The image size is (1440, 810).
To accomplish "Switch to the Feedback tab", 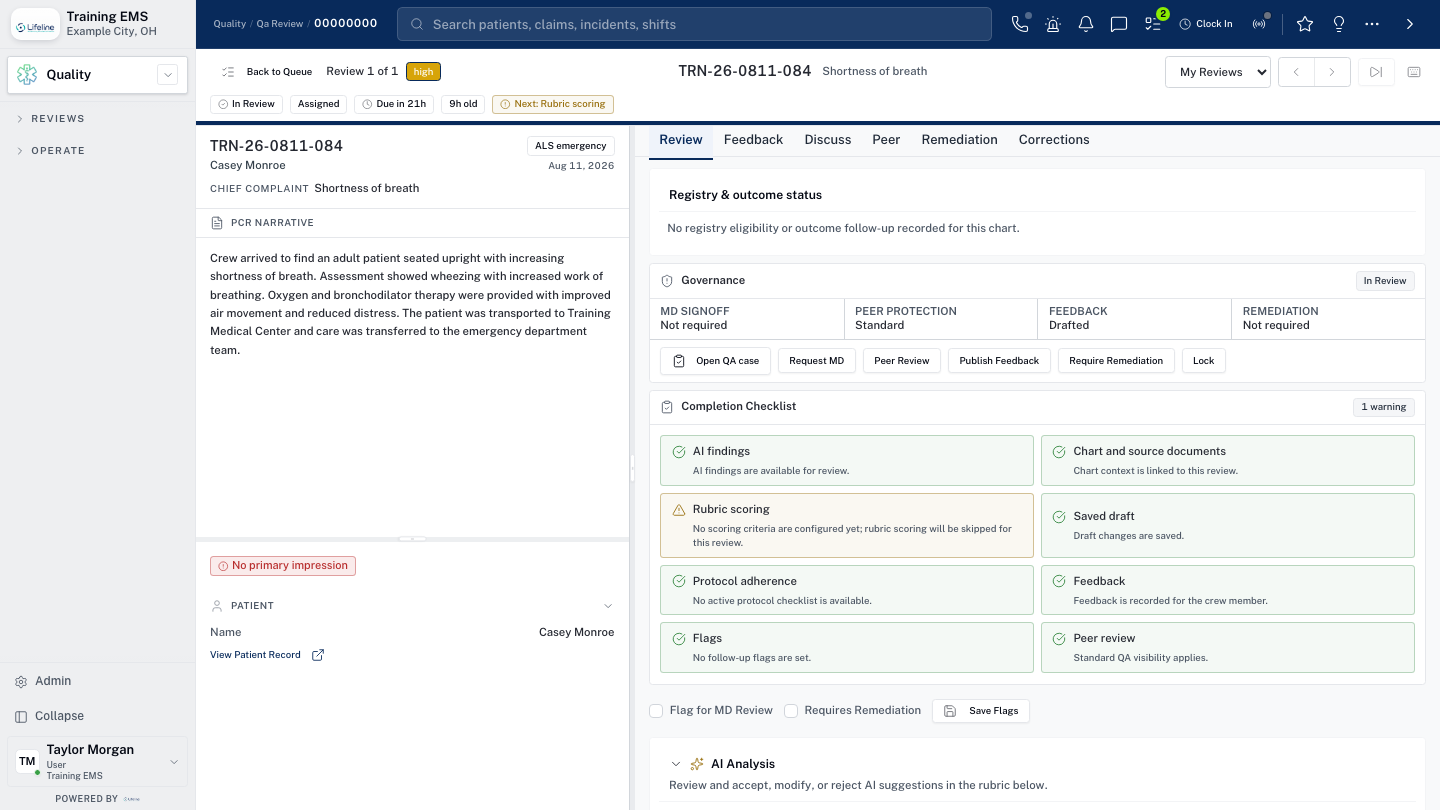I will coord(753,140).
